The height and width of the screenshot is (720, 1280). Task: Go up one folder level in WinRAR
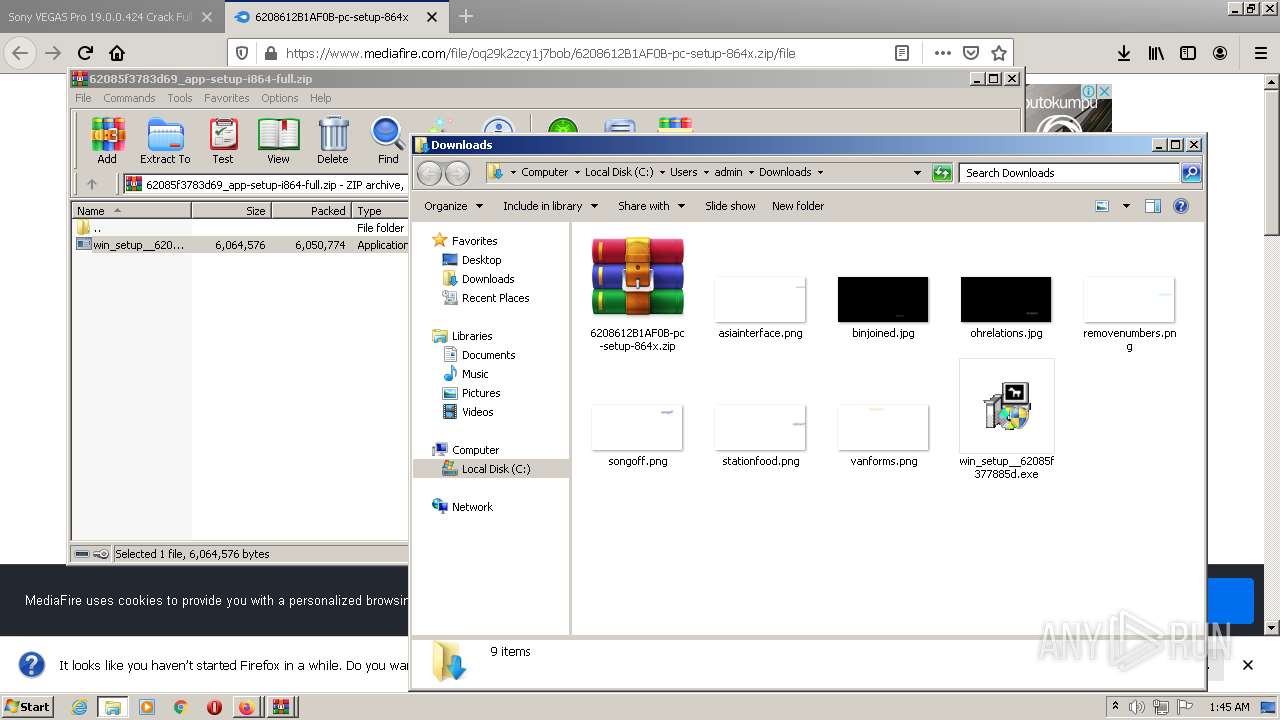(x=92, y=184)
